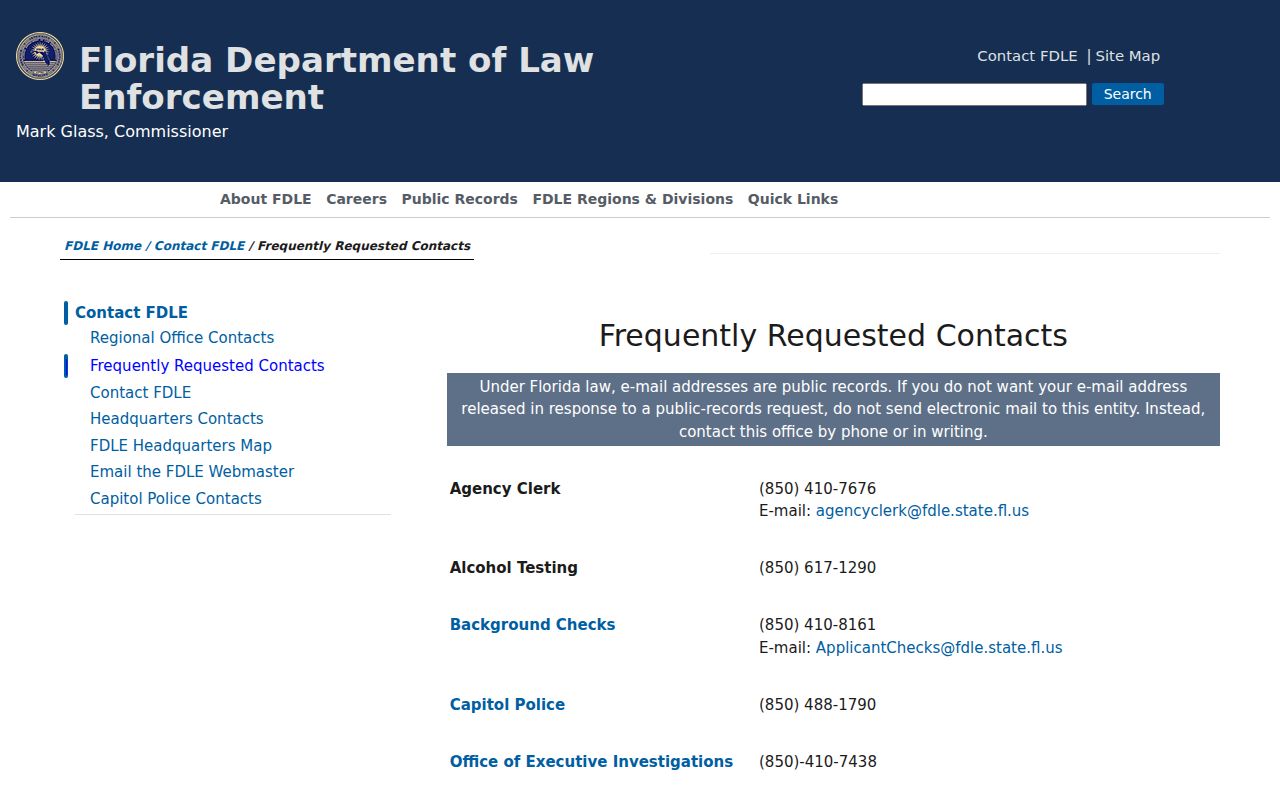Open the Quick Links menu
The height and width of the screenshot is (800, 1280).
pyautogui.click(x=793, y=199)
